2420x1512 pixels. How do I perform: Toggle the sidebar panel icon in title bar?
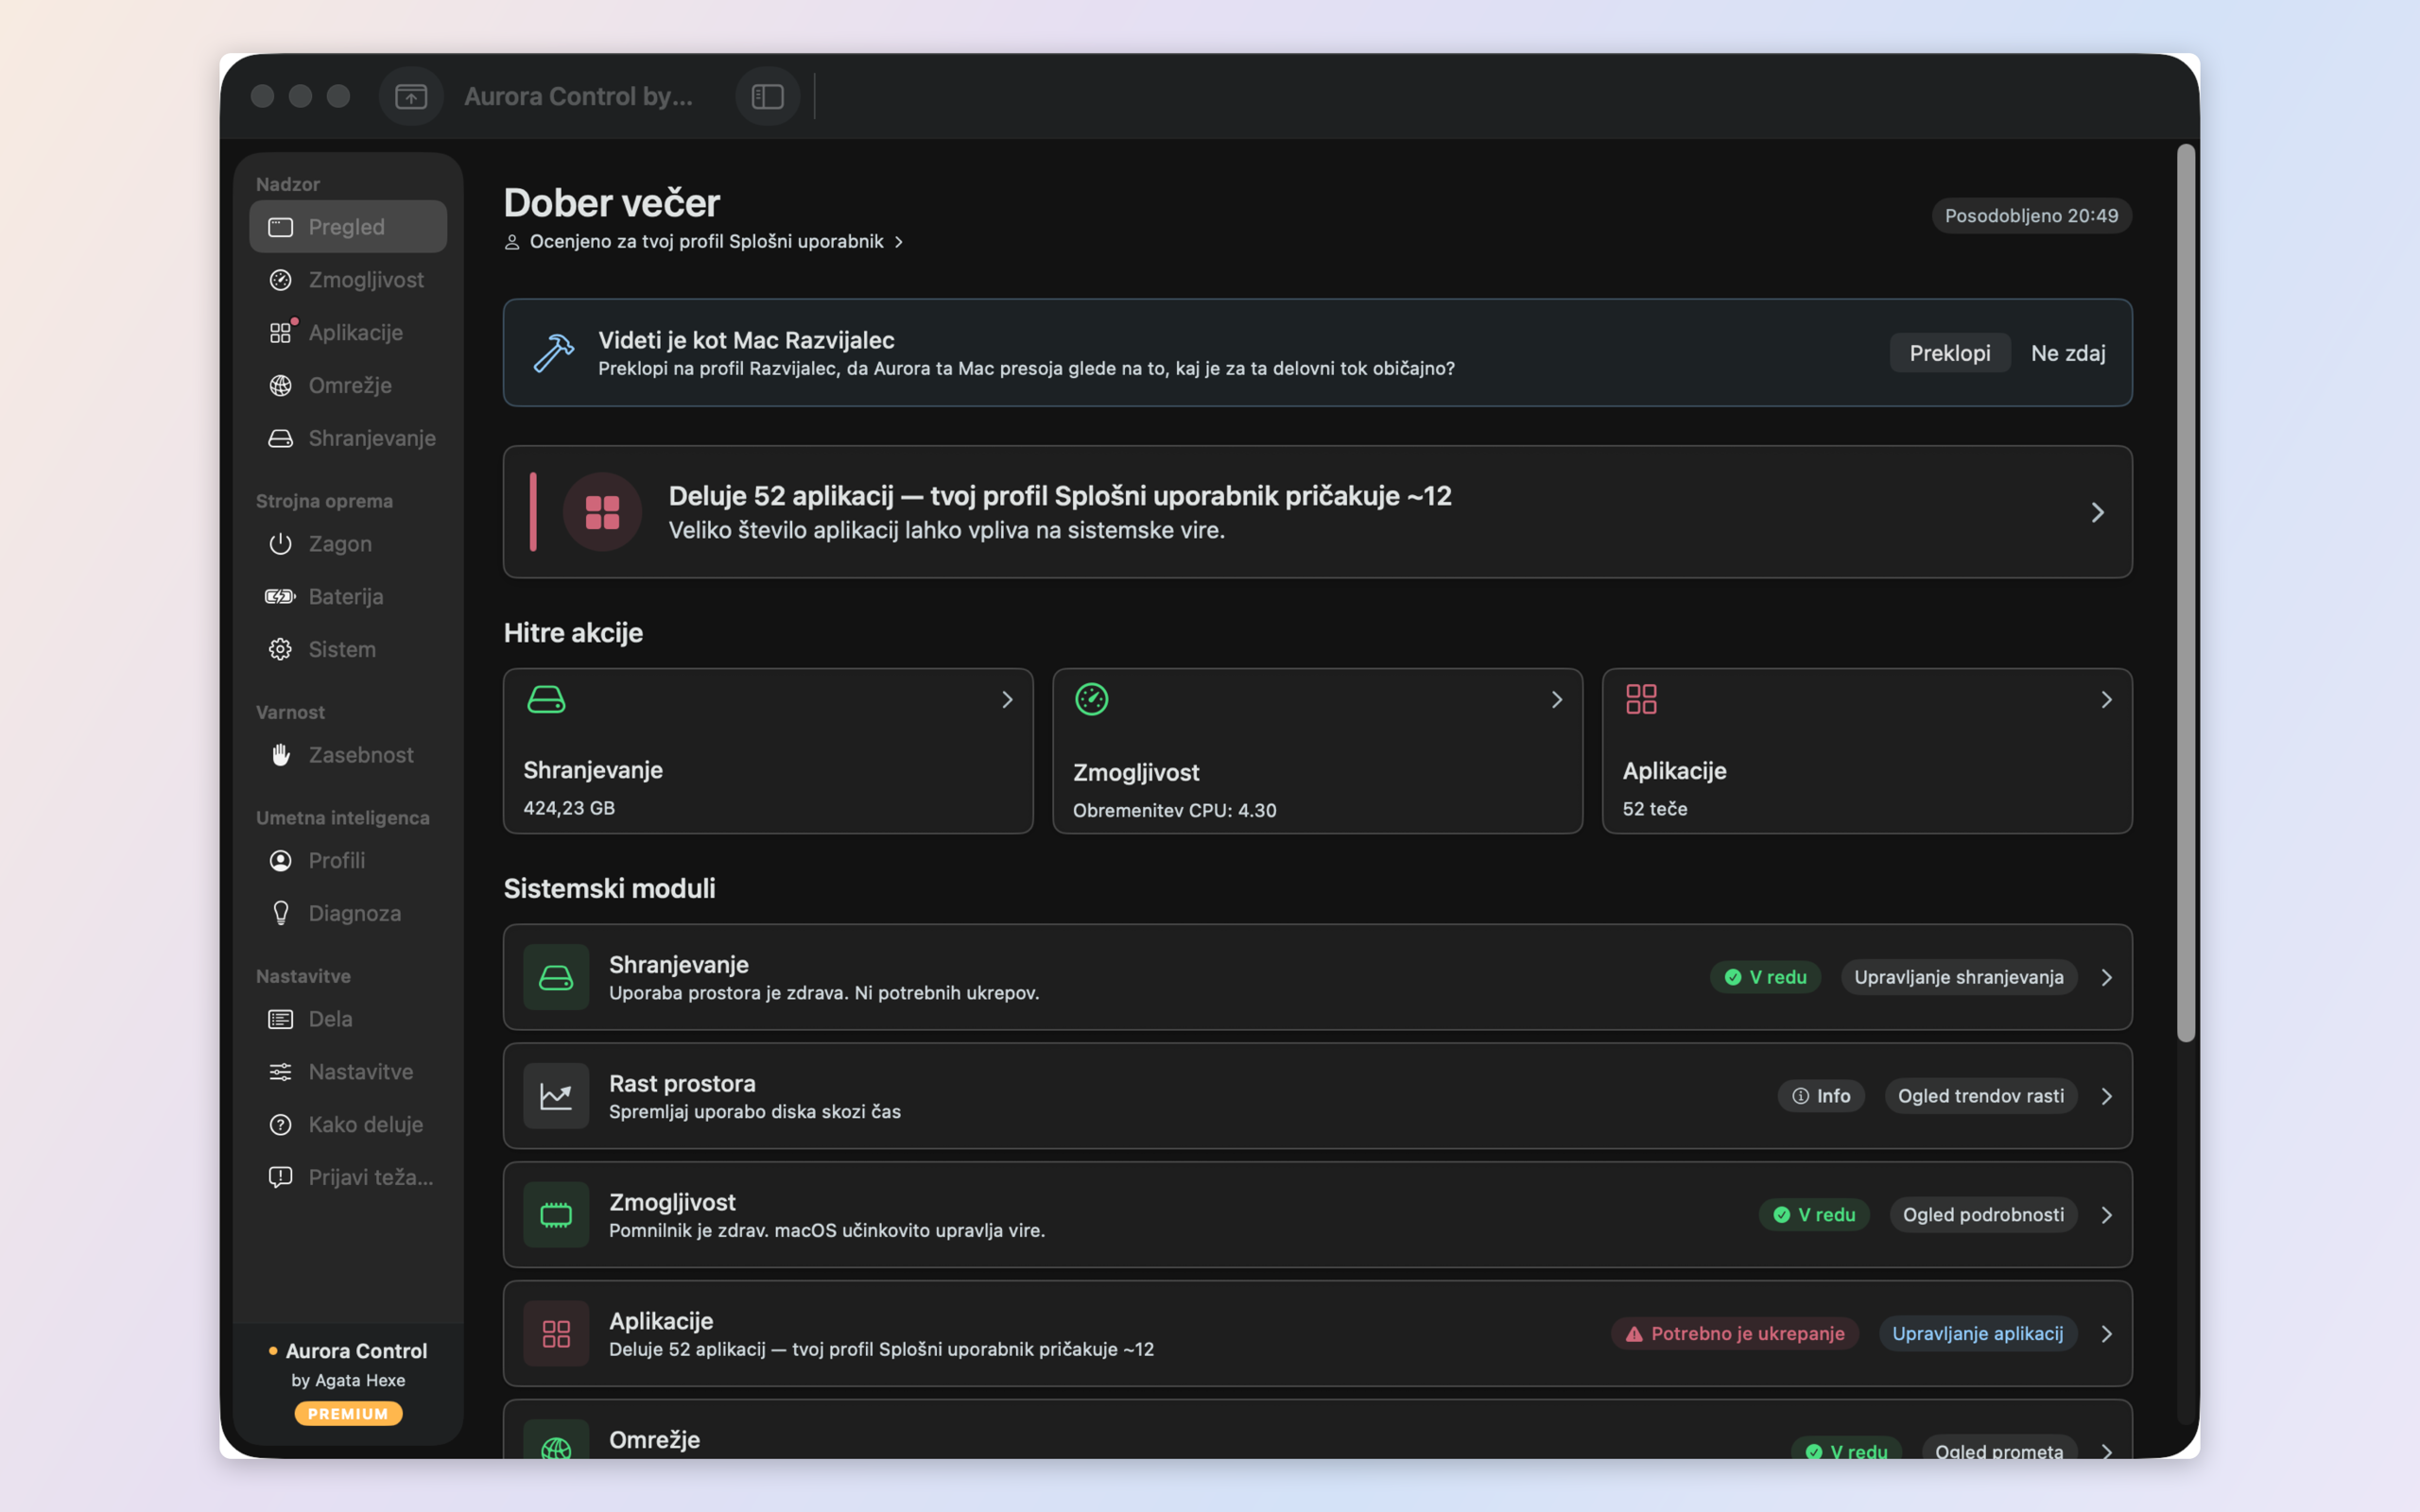pyautogui.click(x=767, y=96)
